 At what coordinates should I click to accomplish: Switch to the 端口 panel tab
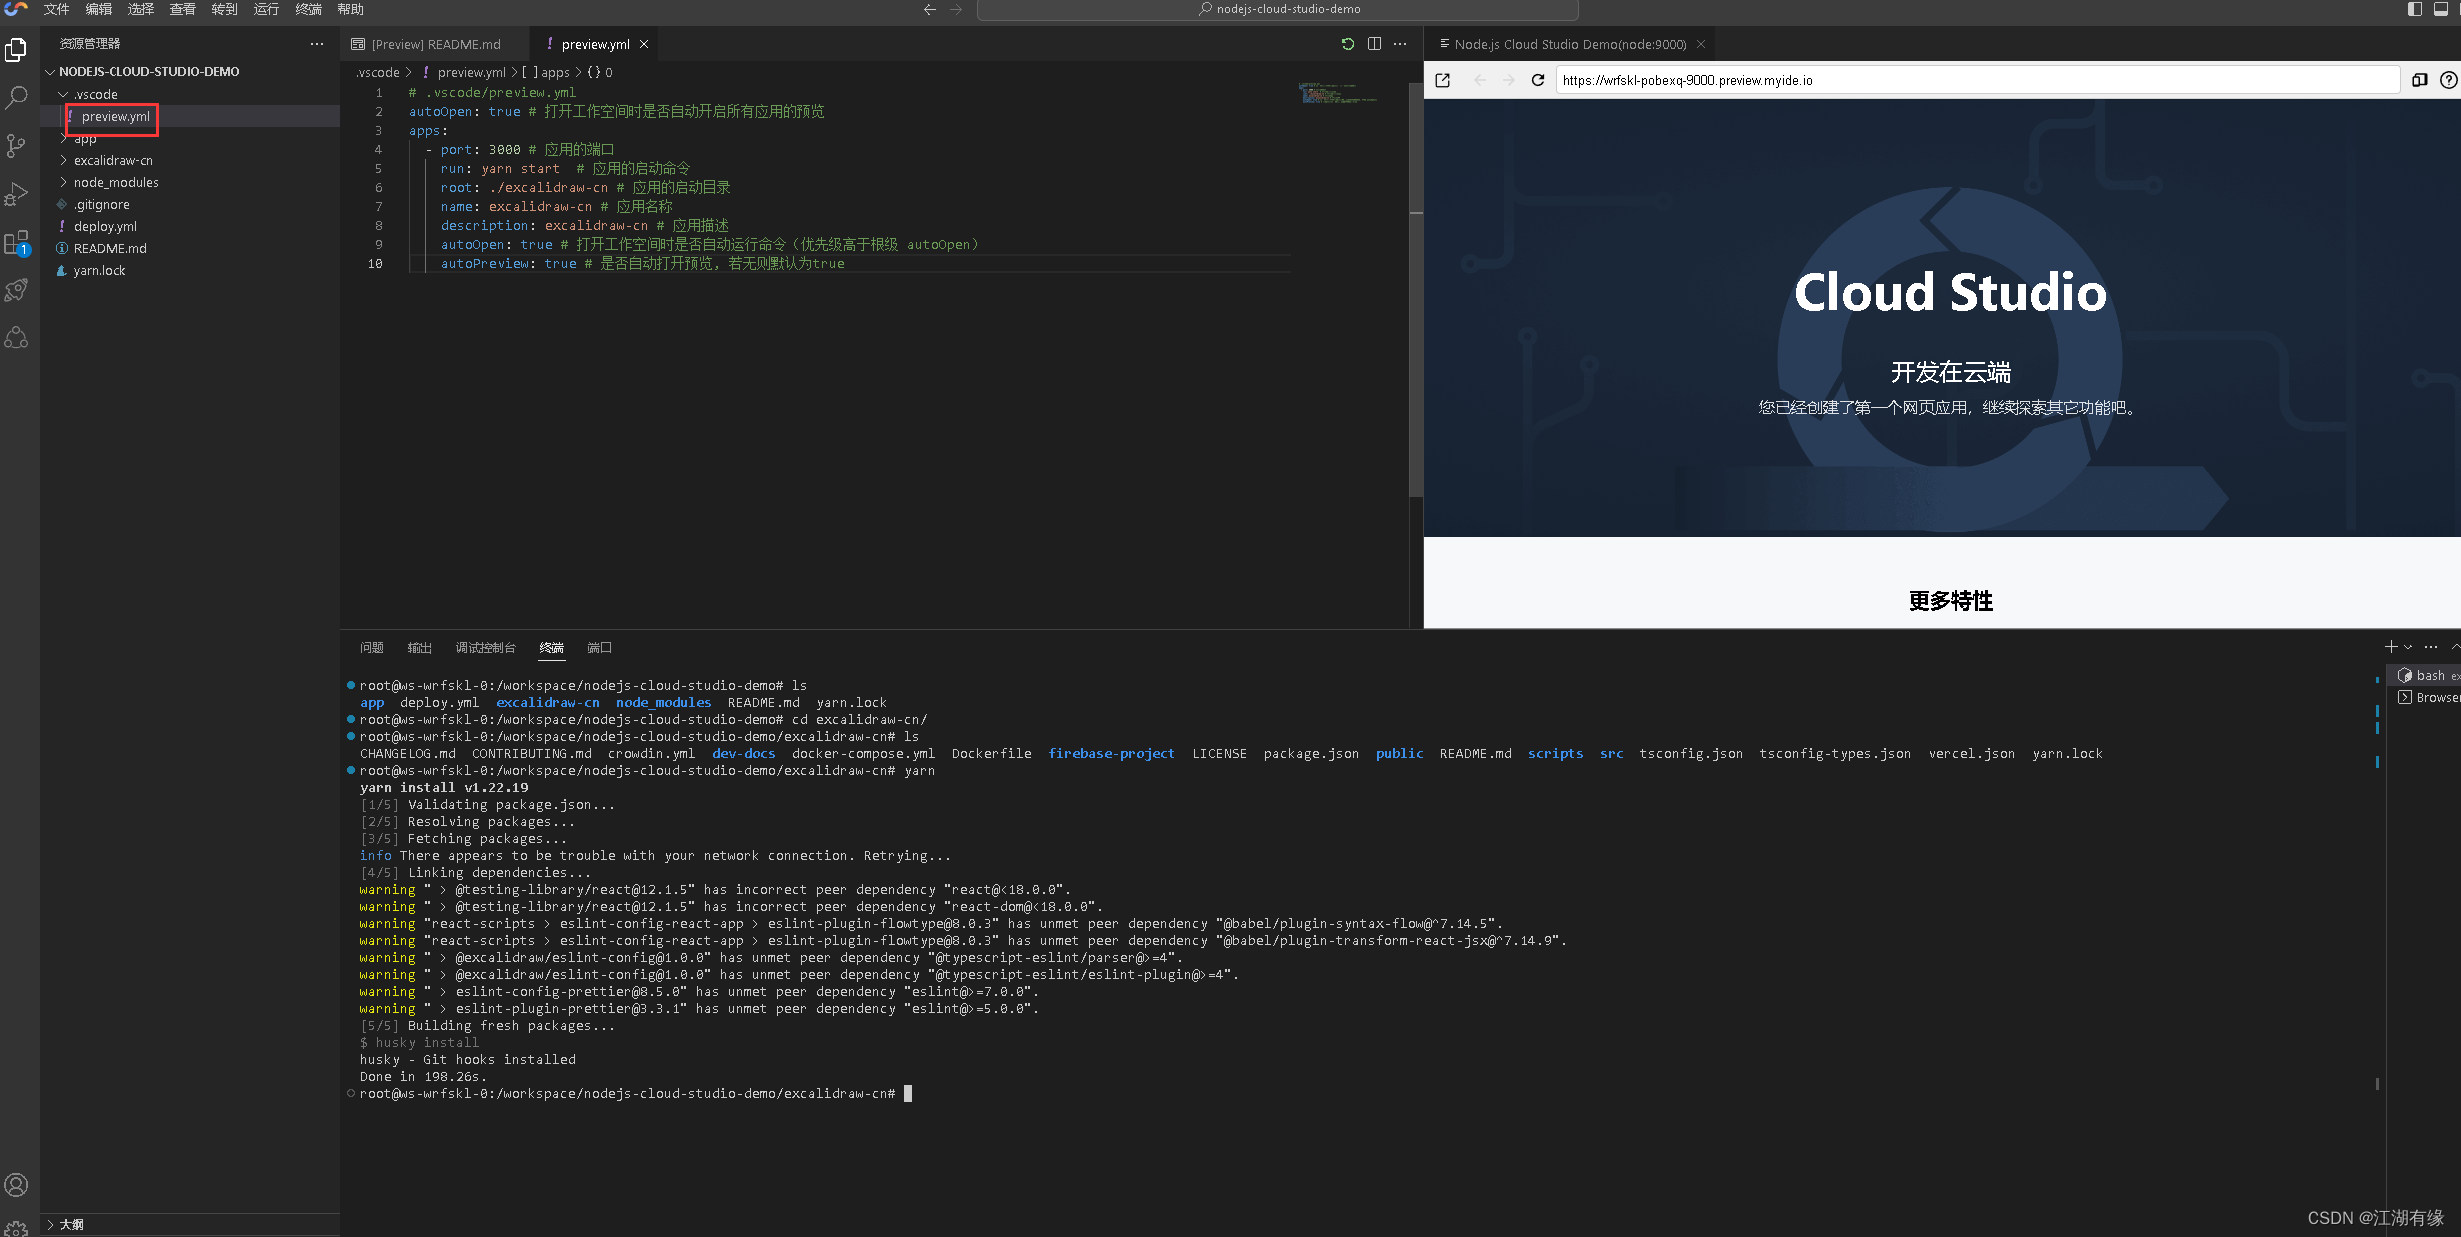599,648
